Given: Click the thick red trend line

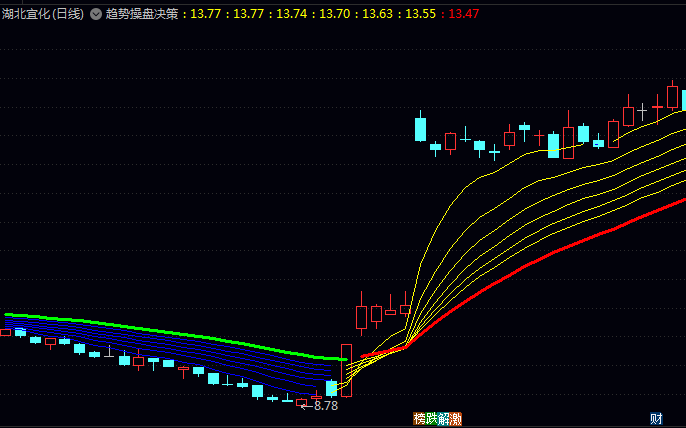Looking at the screenshot, I should 525,266.
